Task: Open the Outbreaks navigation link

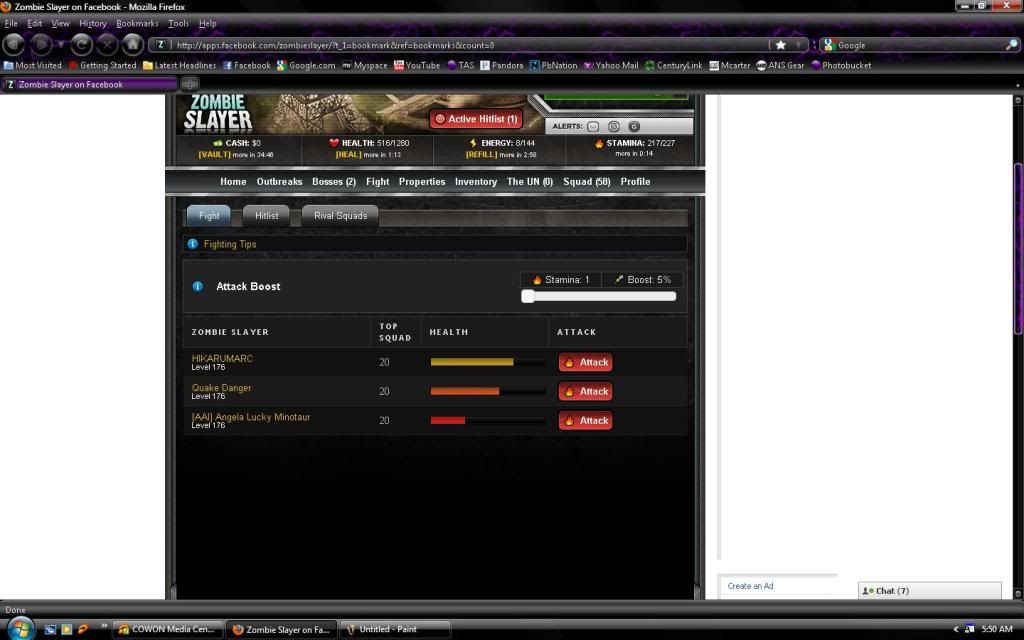Action: click(x=280, y=182)
